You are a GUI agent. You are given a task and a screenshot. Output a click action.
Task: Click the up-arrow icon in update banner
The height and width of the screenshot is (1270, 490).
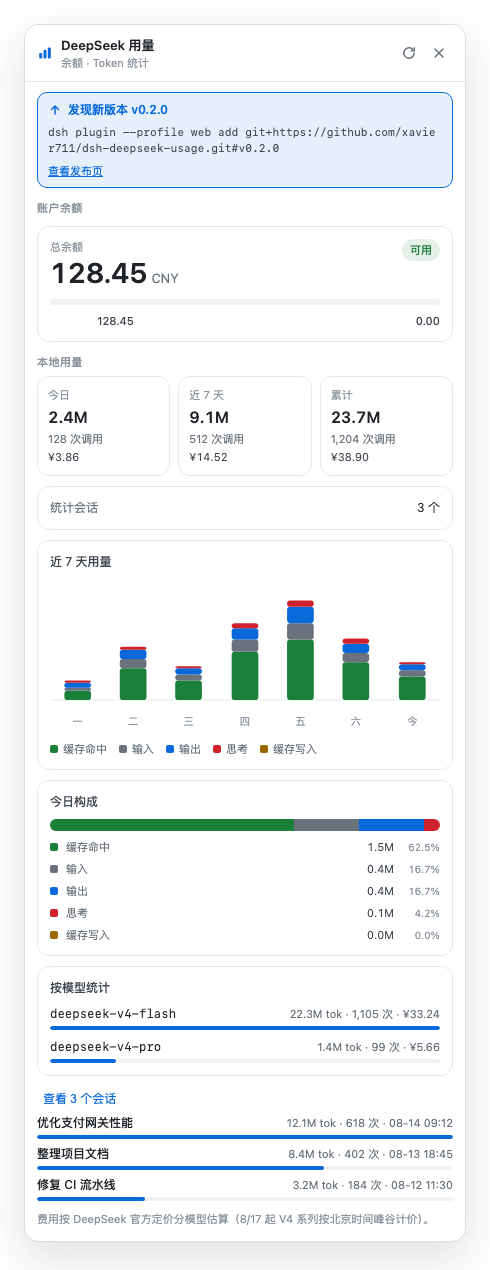tap(54, 110)
